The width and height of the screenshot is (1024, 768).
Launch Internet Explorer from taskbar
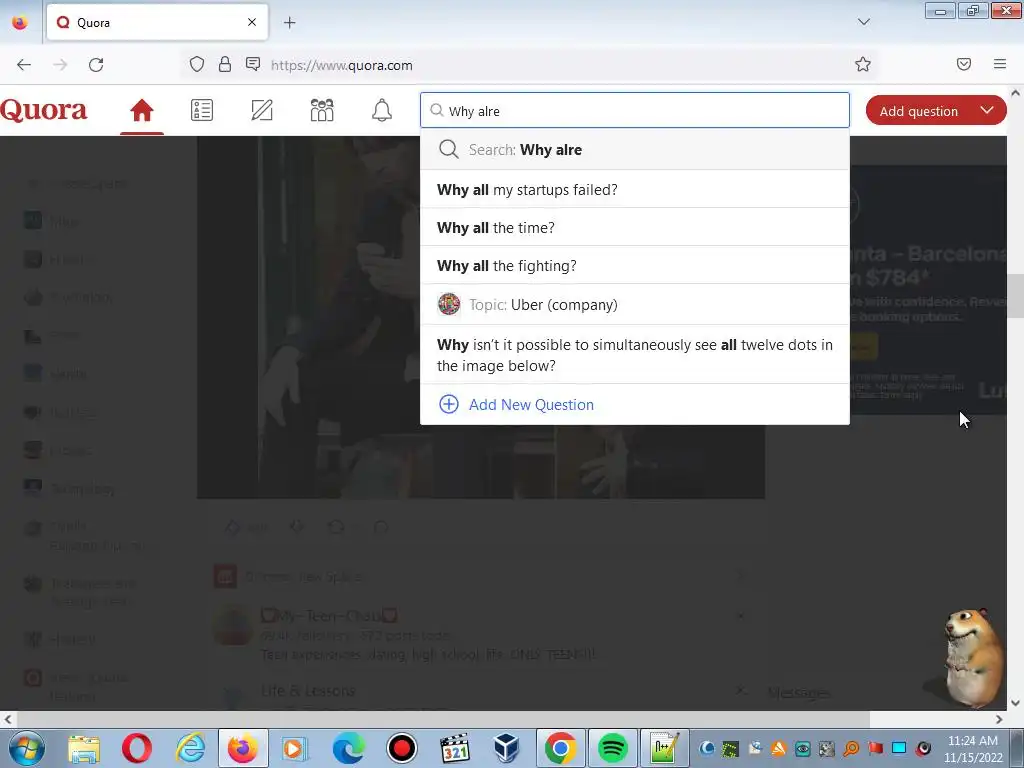pyautogui.click(x=190, y=748)
